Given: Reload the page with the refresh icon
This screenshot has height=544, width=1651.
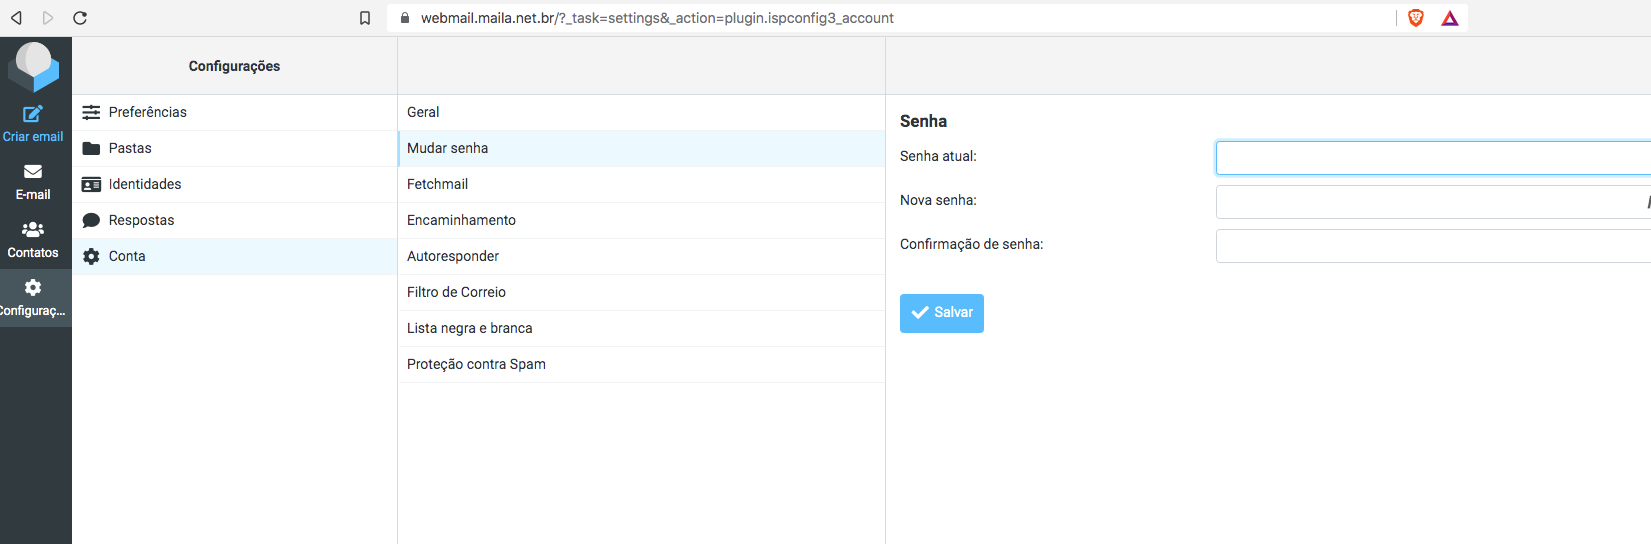Looking at the screenshot, I should tap(80, 18).
